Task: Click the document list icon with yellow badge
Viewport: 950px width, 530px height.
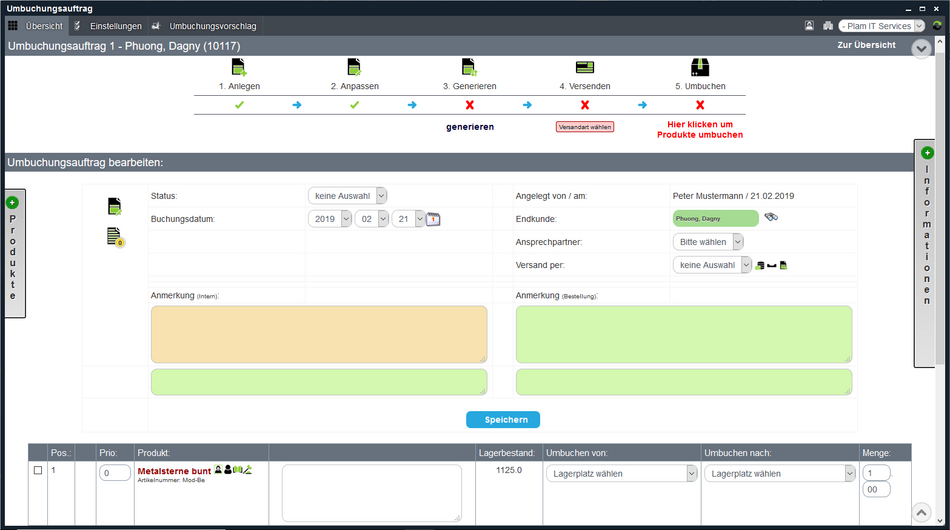Action: (114, 237)
